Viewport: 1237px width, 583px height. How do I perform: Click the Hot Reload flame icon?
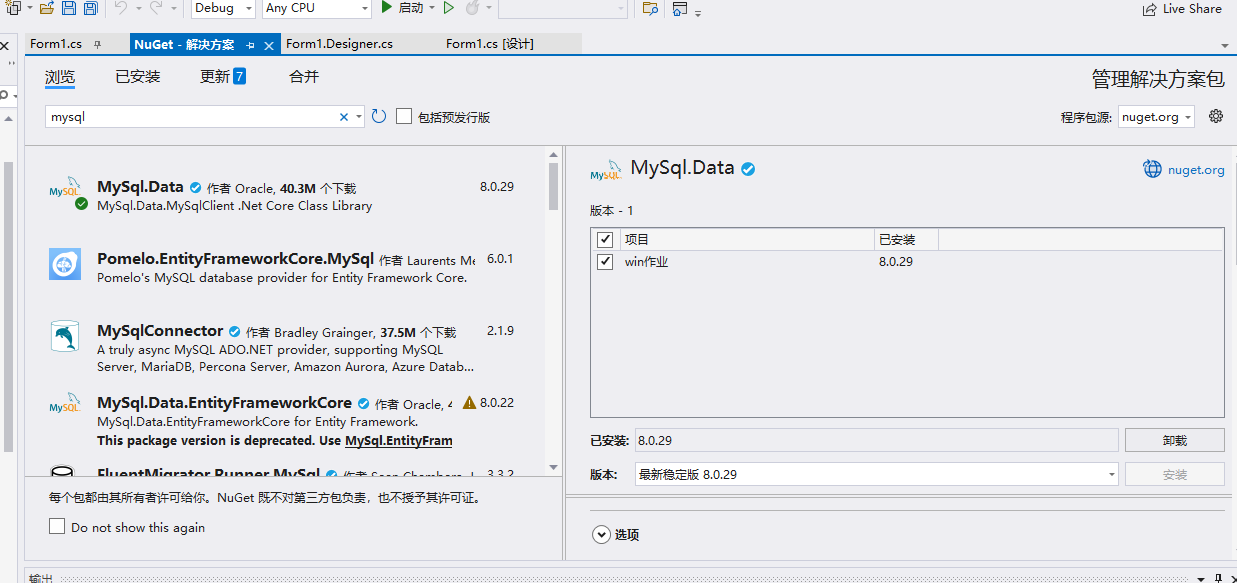pyautogui.click(x=471, y=8)
